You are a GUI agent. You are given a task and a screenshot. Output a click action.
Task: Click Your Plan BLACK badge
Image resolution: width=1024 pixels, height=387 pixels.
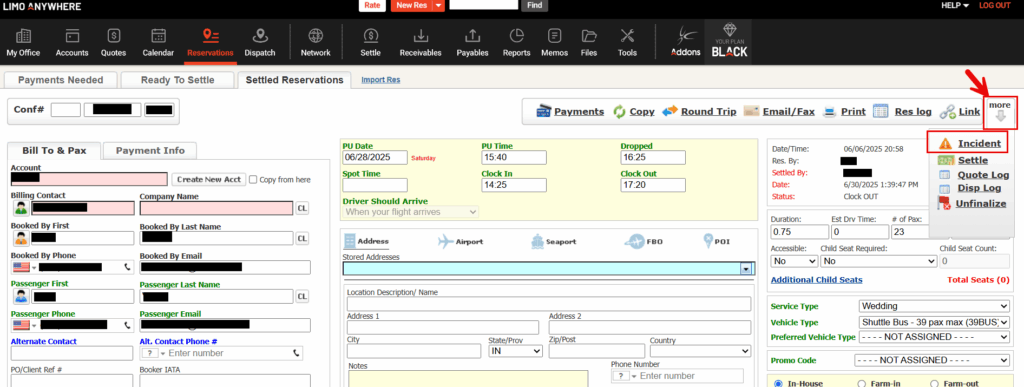pos(729,42)
